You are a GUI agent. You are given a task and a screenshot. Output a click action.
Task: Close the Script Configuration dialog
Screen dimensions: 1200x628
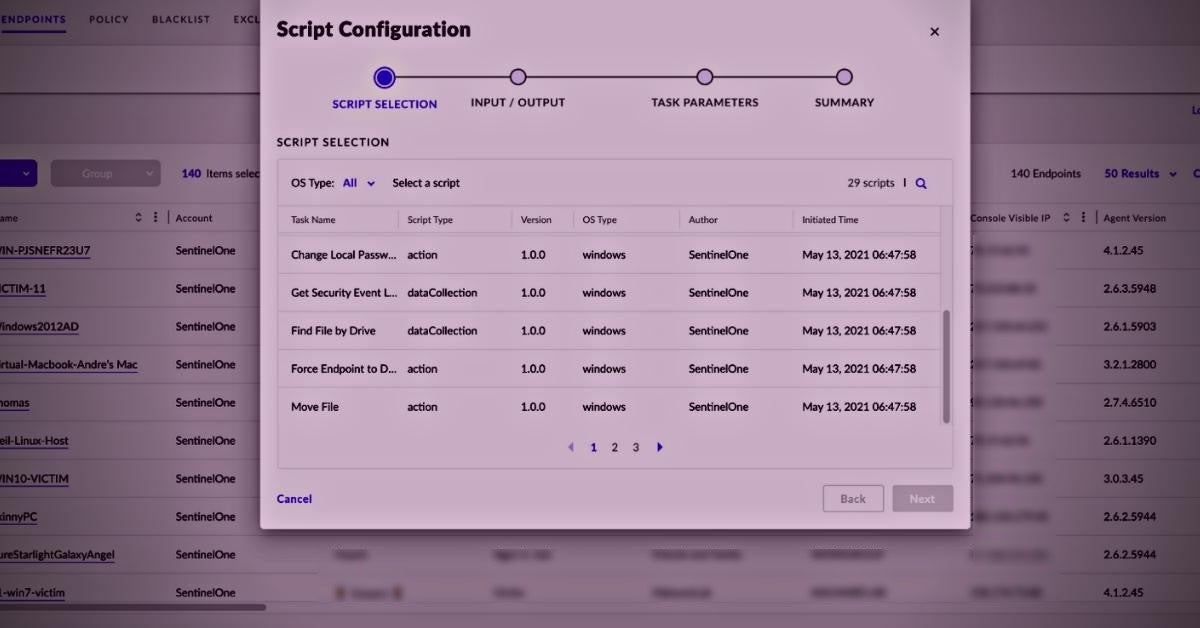coord(934,32)
